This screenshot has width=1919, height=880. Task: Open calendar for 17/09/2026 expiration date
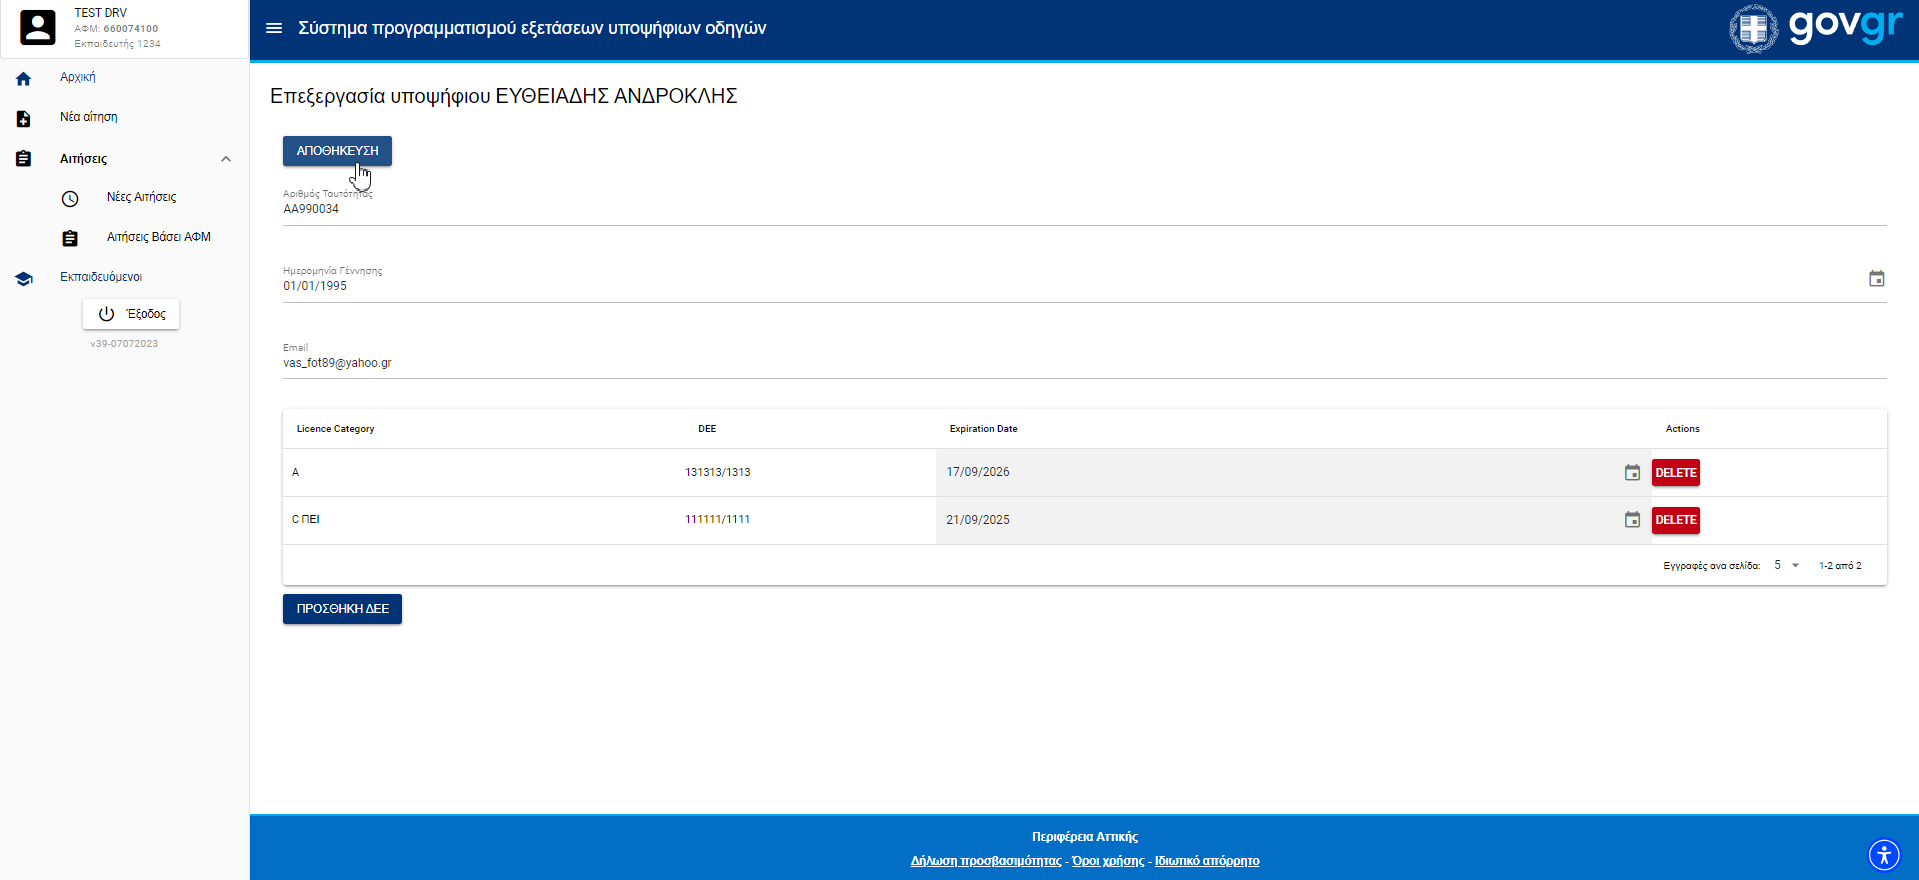(x=1632, y=473)
